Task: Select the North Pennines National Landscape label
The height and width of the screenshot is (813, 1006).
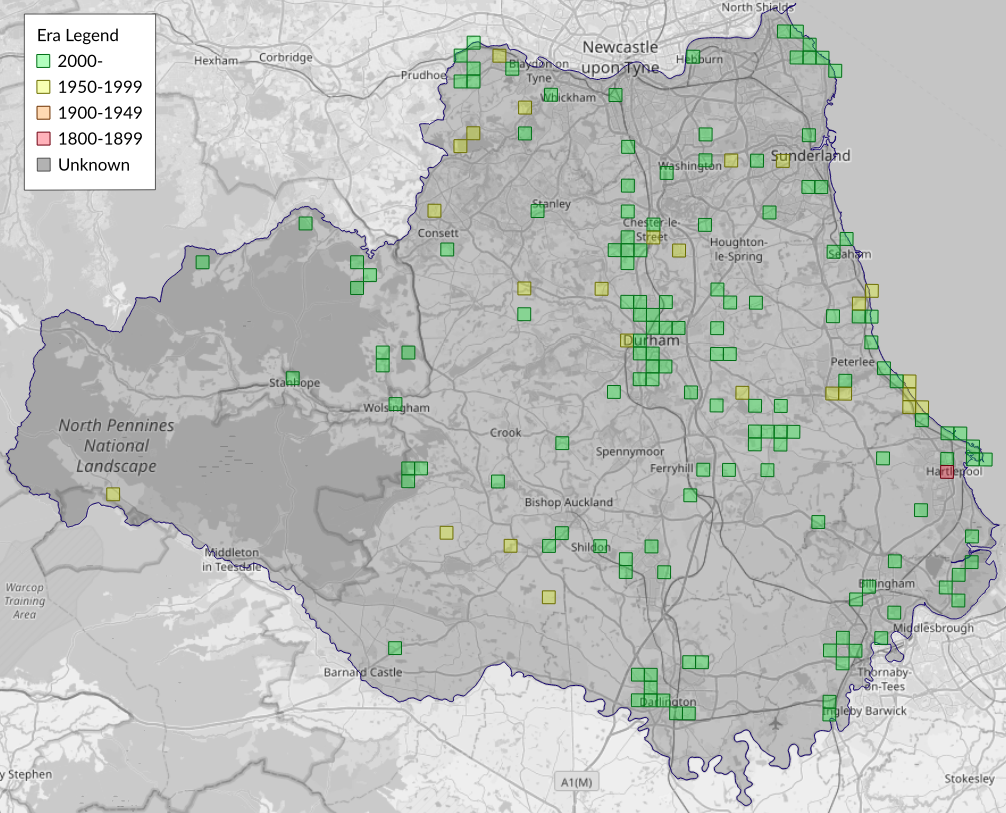Action: (116, 446)
